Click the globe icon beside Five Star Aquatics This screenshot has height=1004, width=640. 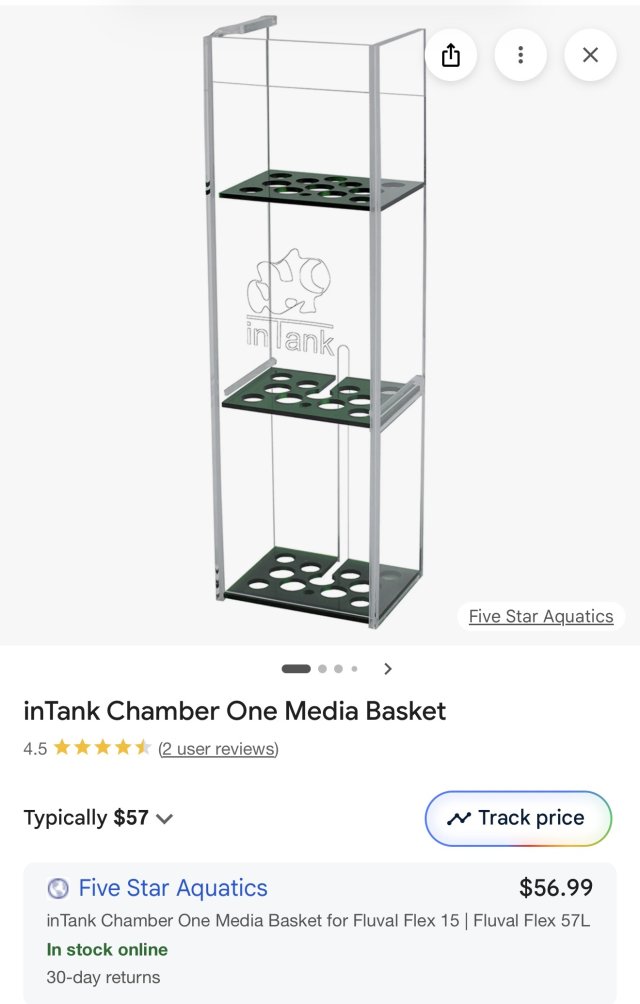pyautogui.click(x=58, y=888)
